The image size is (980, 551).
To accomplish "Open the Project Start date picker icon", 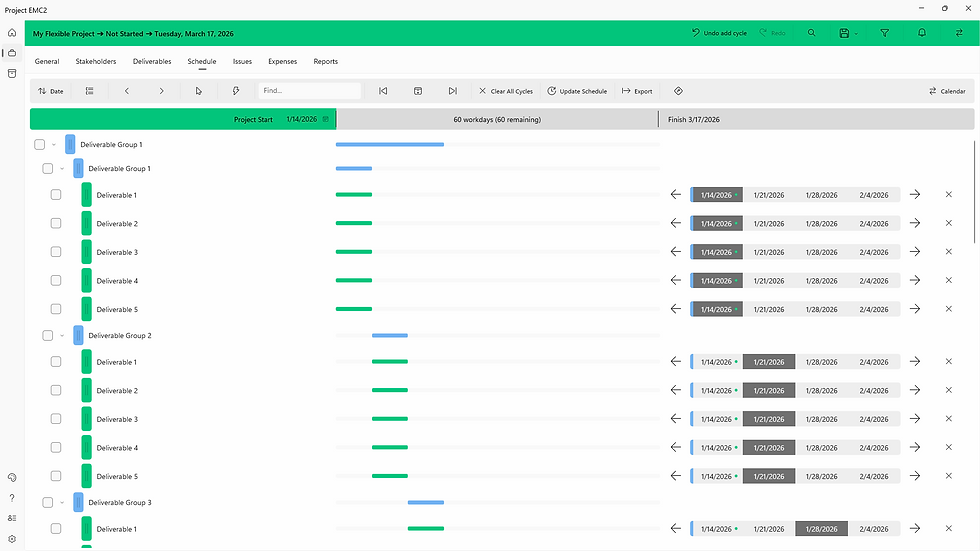I will (326, 119).
